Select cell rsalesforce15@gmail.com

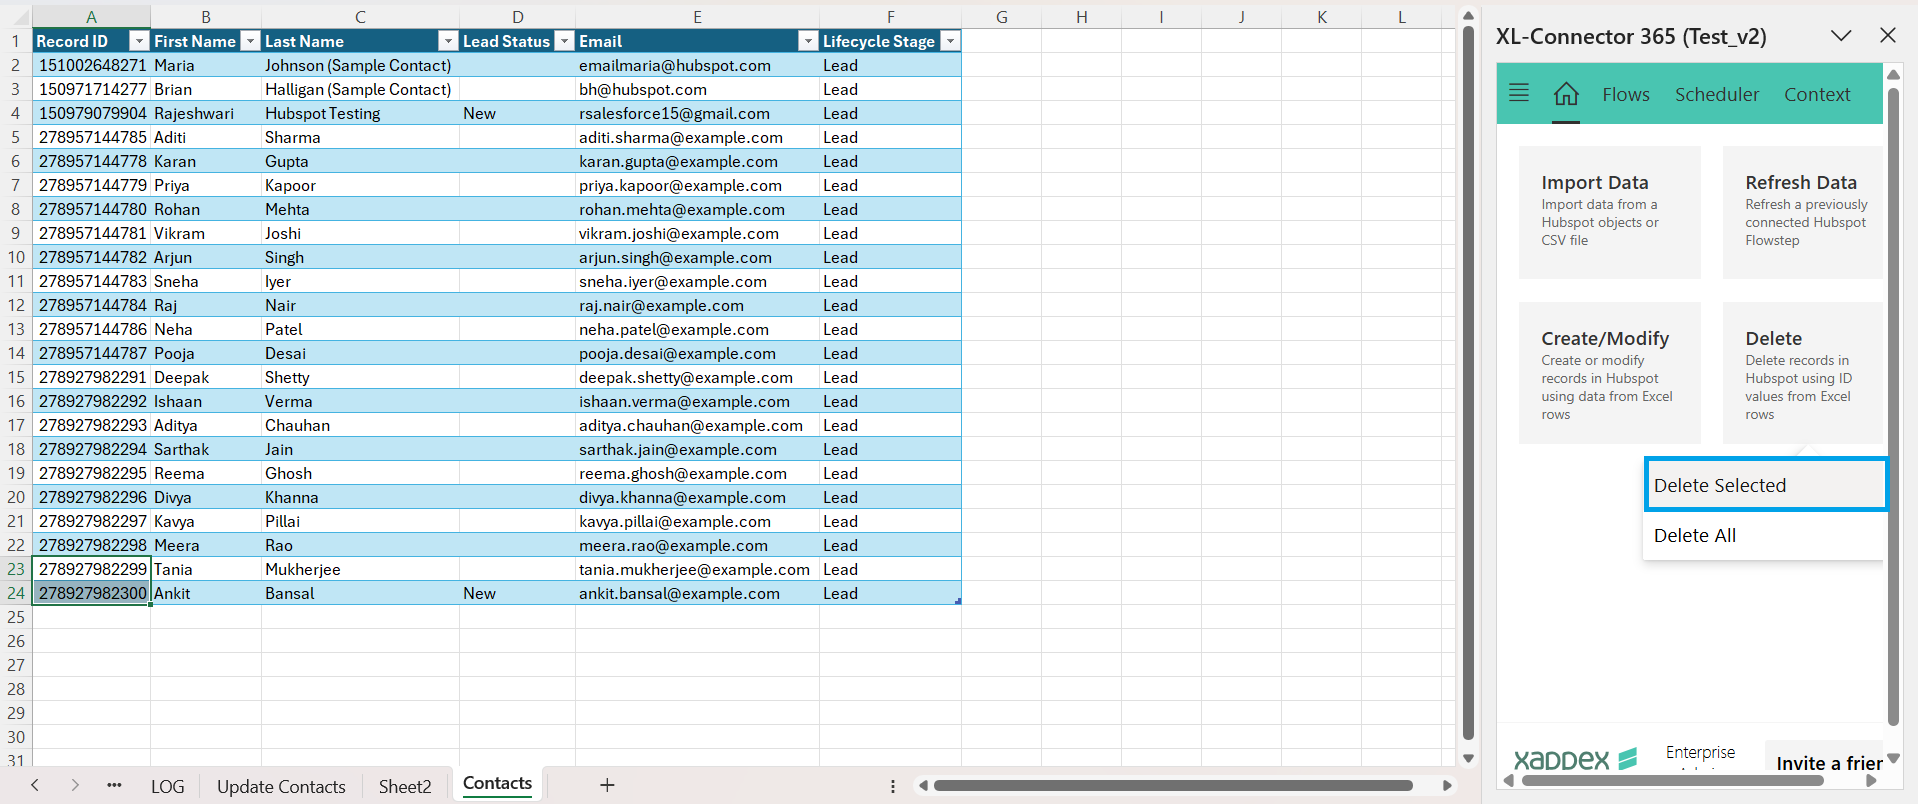coord(697,113)
